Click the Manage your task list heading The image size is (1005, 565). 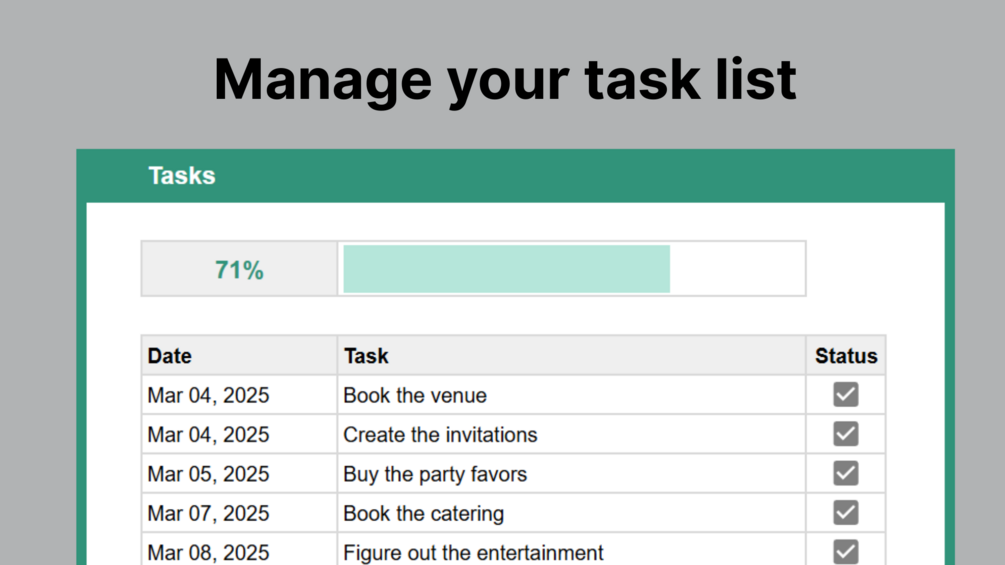tap(505, 79)
